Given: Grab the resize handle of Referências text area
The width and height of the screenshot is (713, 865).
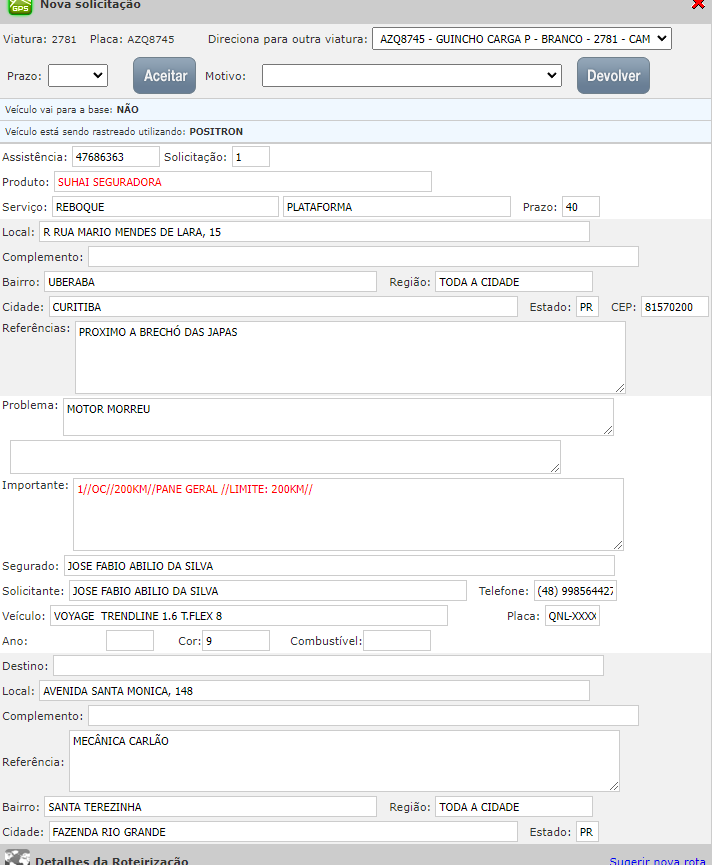Looking at the screenshot, I should click(x=620, y=388).
